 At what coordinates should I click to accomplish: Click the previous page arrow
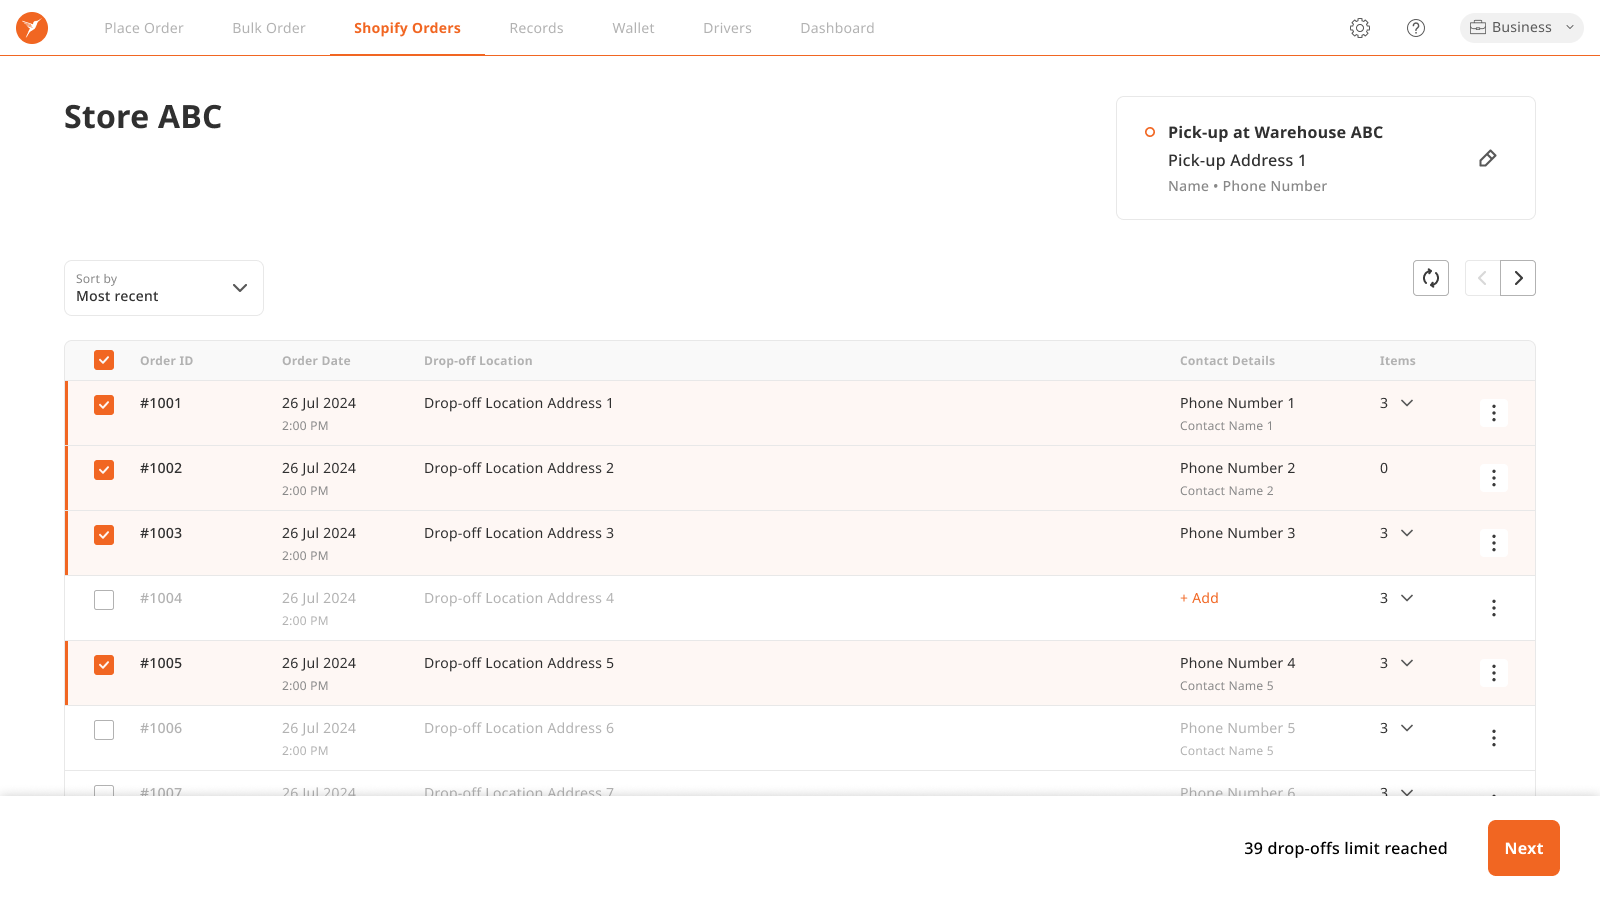1482,278
